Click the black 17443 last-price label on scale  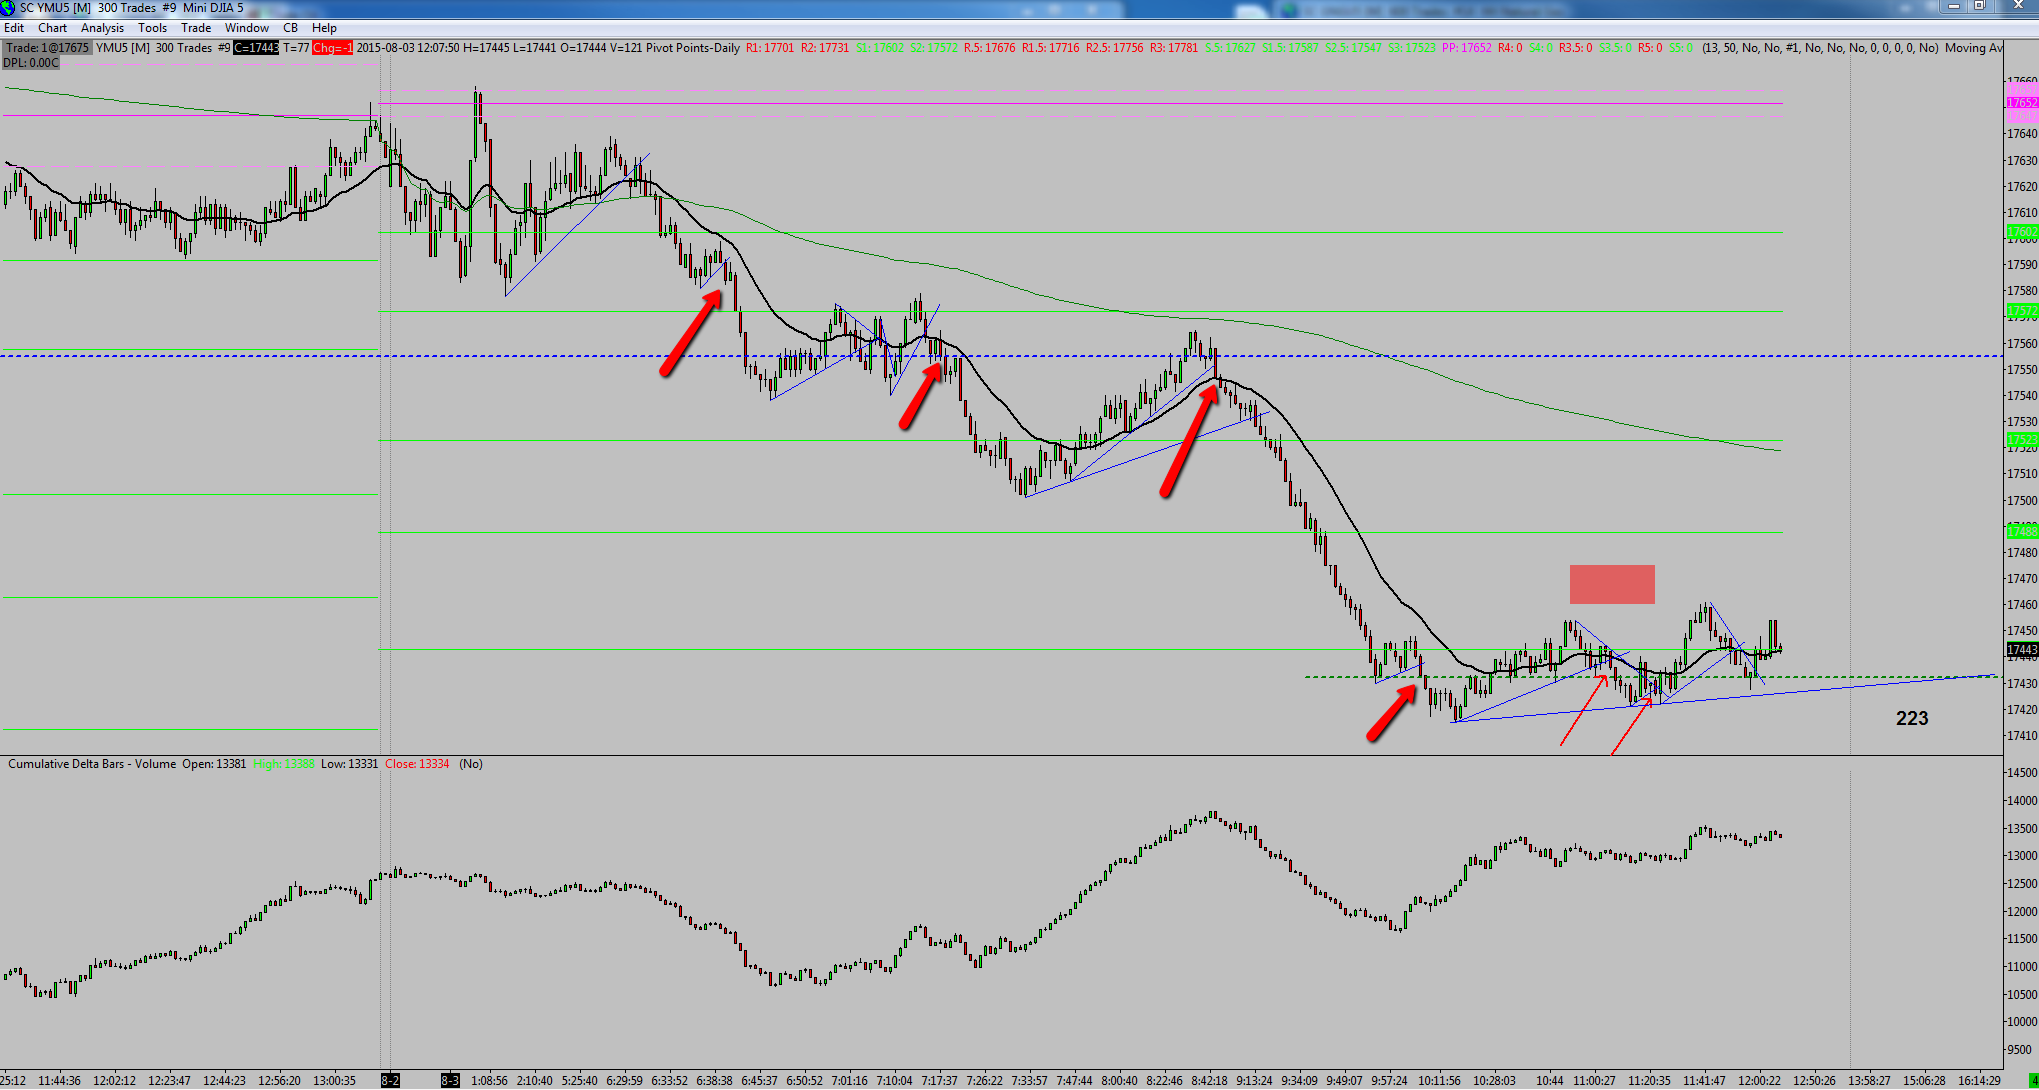tap(2022, 650)
